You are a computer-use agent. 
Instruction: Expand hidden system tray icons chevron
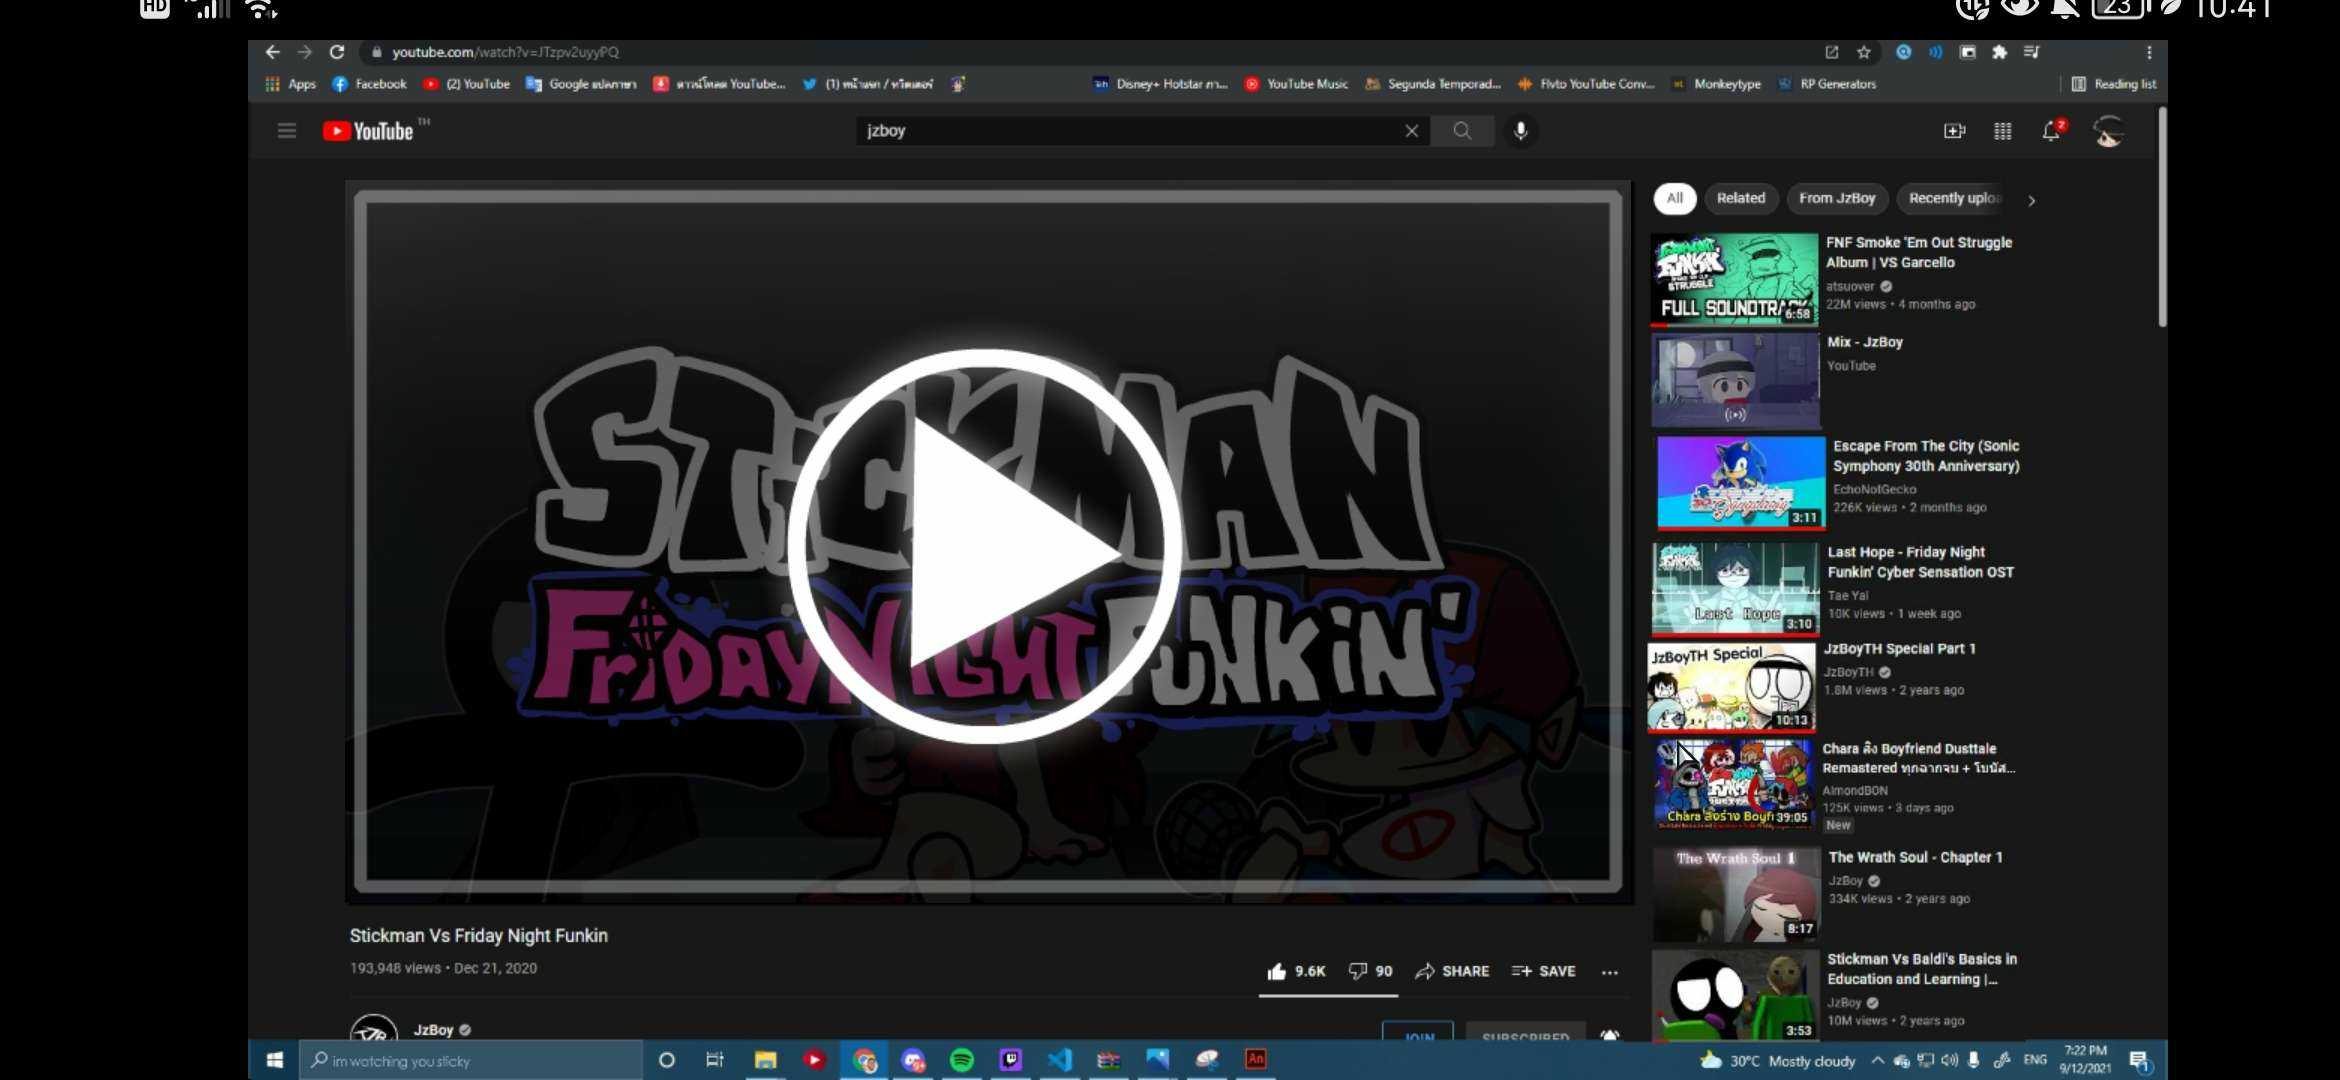coord(1877,1061)
